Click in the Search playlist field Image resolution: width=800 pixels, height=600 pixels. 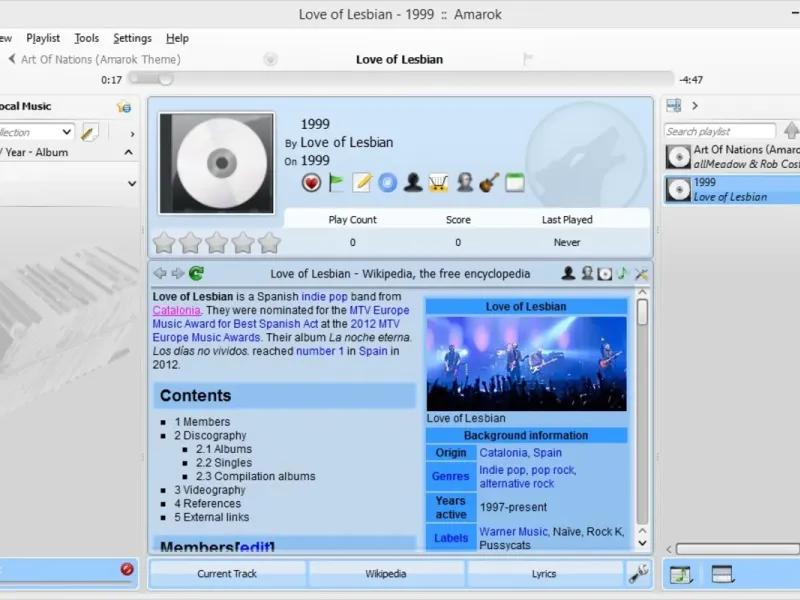720,132
